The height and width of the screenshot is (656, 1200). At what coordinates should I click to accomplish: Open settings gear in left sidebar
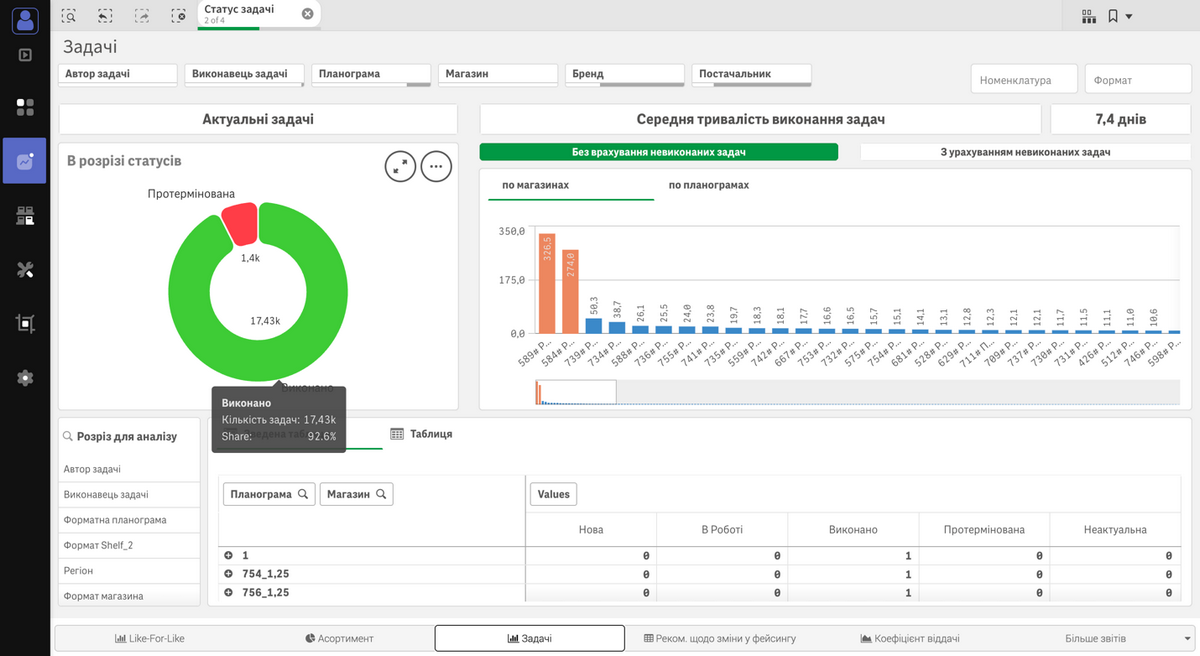[25, 378]
